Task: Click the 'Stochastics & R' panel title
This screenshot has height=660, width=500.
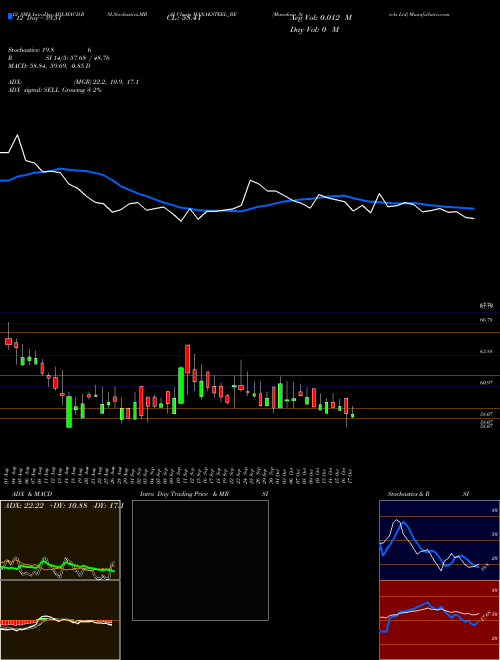Action: click(x=409, y=494)
